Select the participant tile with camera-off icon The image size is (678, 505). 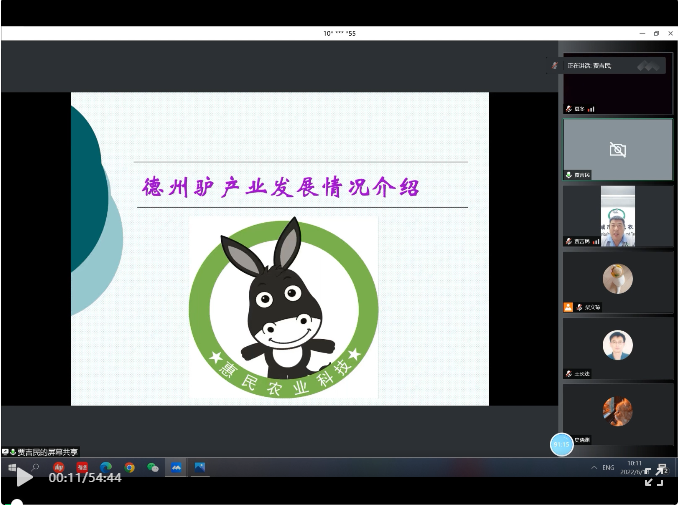pyautogui.click(x=617, y=149)
